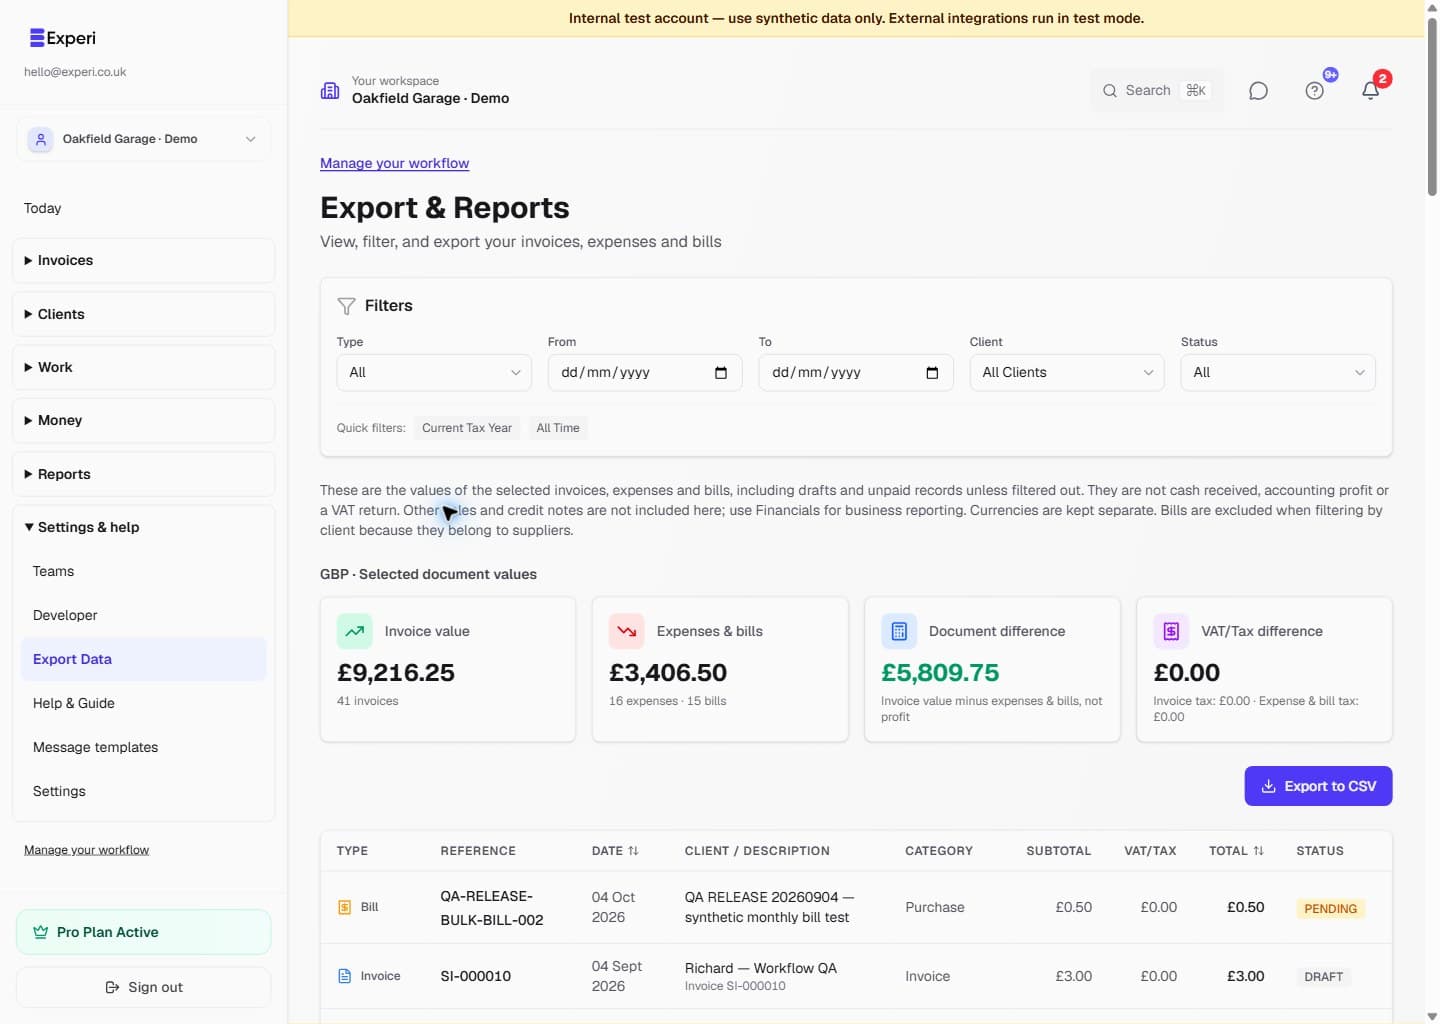1440x1024 pixels.
Task: Click the Sign out arrow icon
Action: click(x=112, y=987)
